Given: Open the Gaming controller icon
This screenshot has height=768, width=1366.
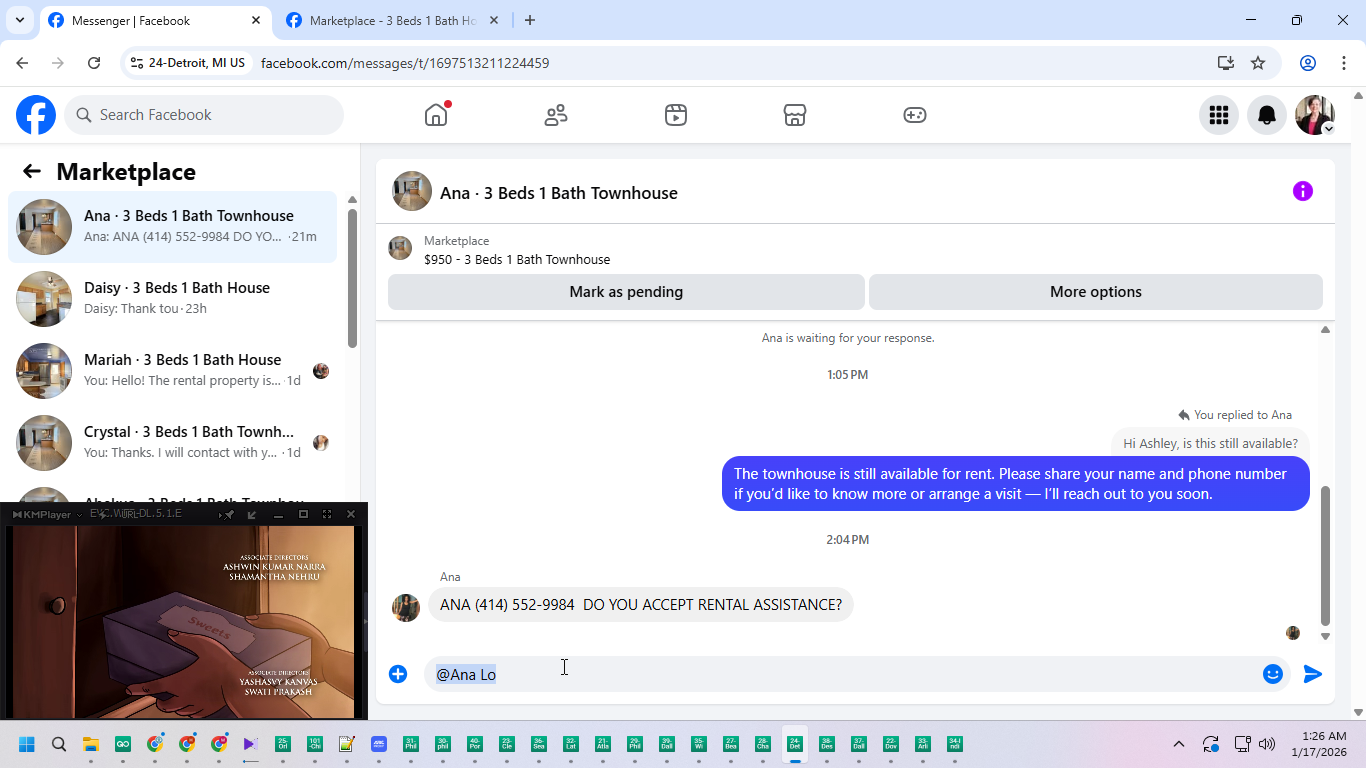Looking at the screenshot, I should tap(915, 115).
